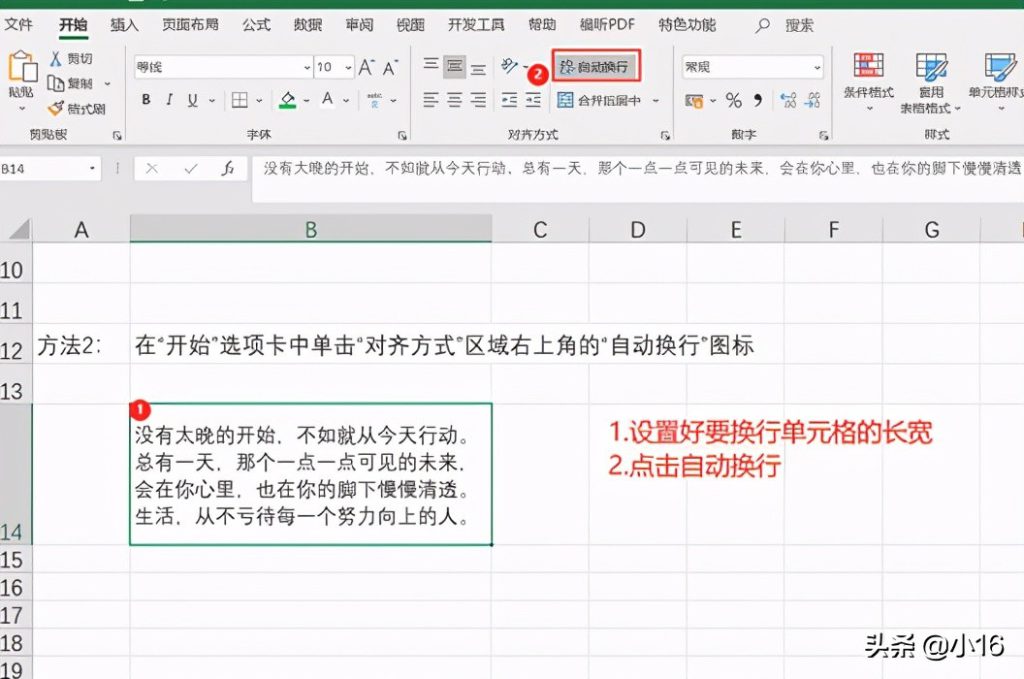Click the Insert Function fx button
This screenshot has width=1024, height=679.
pos(227,168)
